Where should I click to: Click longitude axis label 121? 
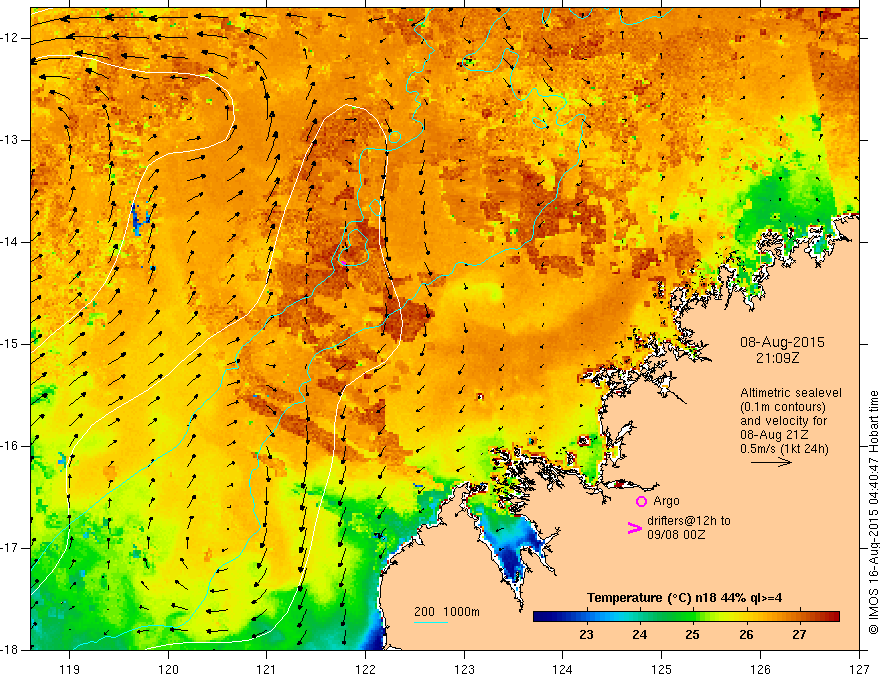click(267, 669)
